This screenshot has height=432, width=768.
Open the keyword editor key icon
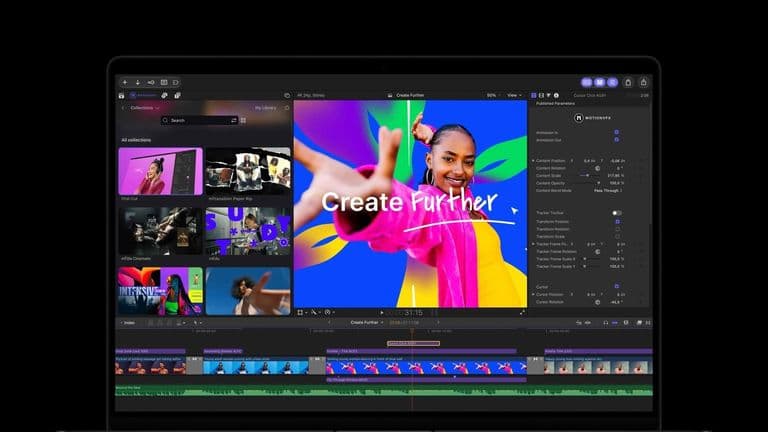(151, 82)
